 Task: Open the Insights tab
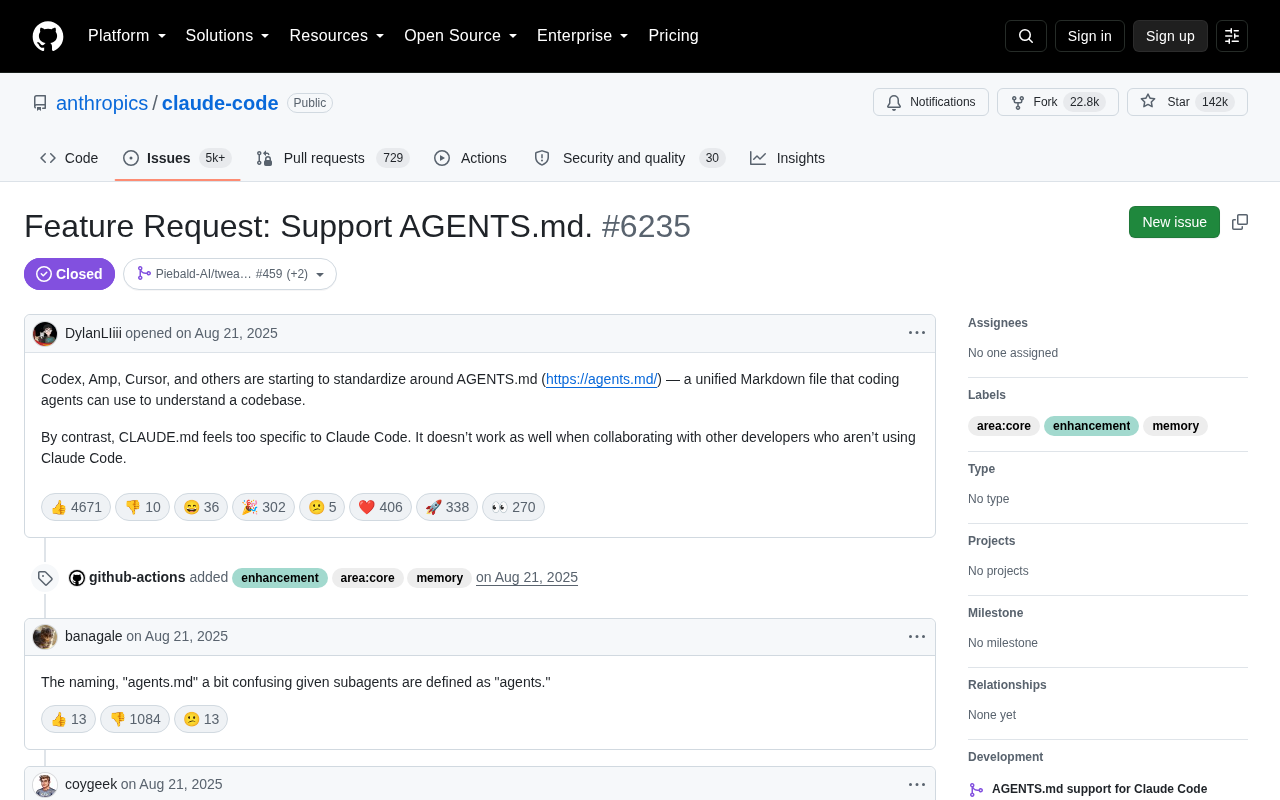(788, 158)
